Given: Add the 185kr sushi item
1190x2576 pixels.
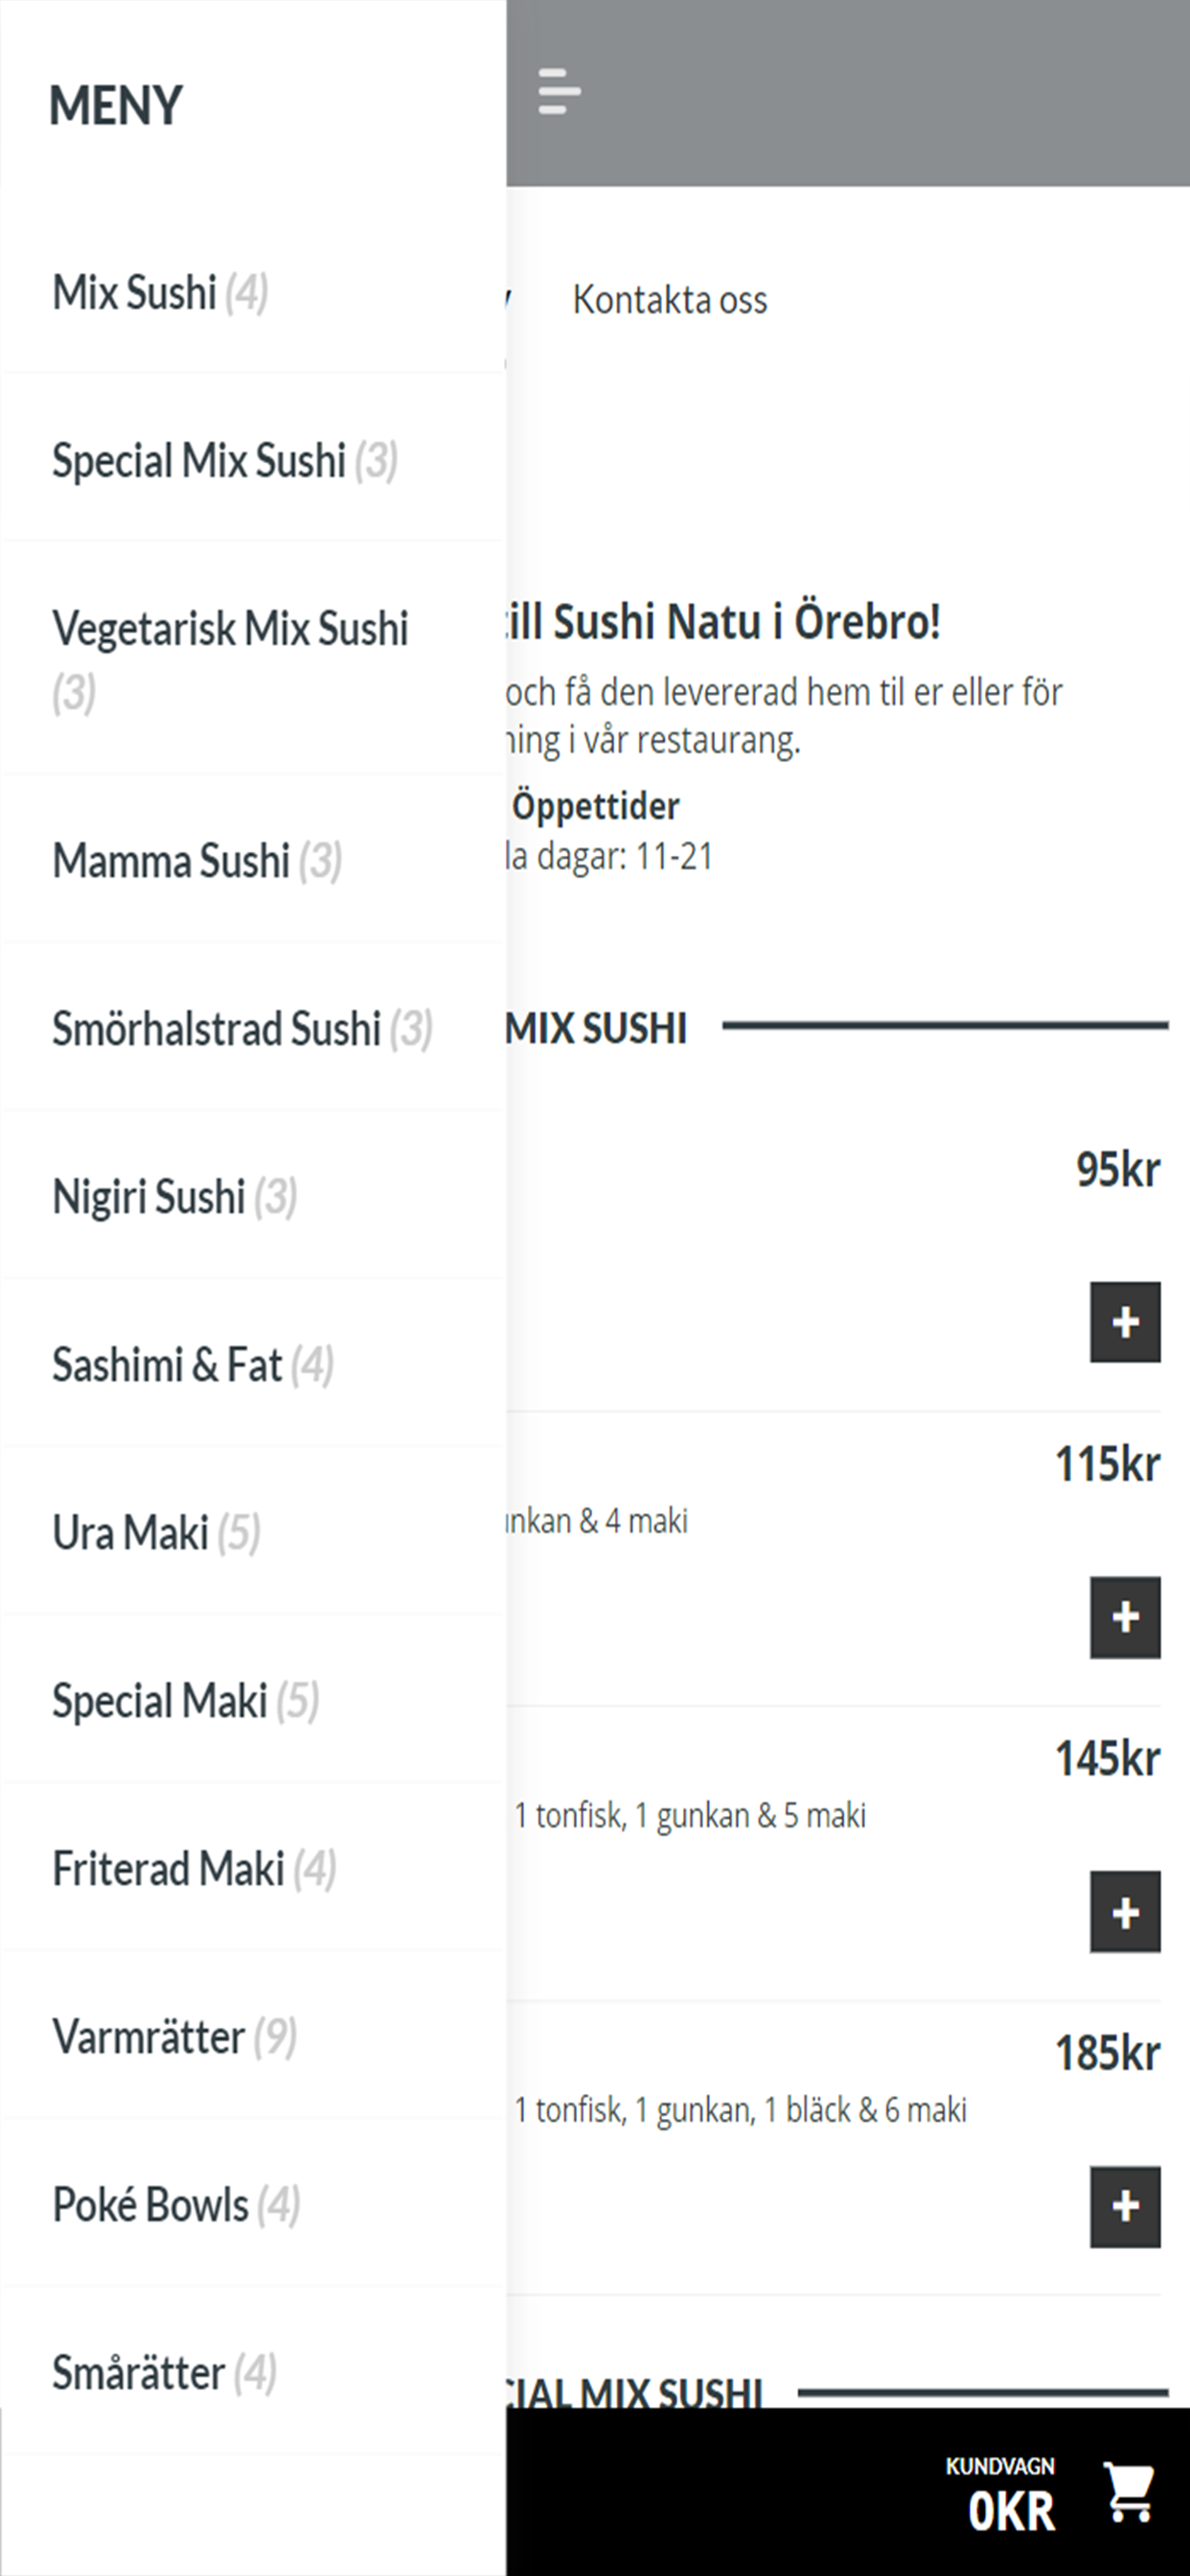Looking at the screenshot, I should [1125, 2207].
